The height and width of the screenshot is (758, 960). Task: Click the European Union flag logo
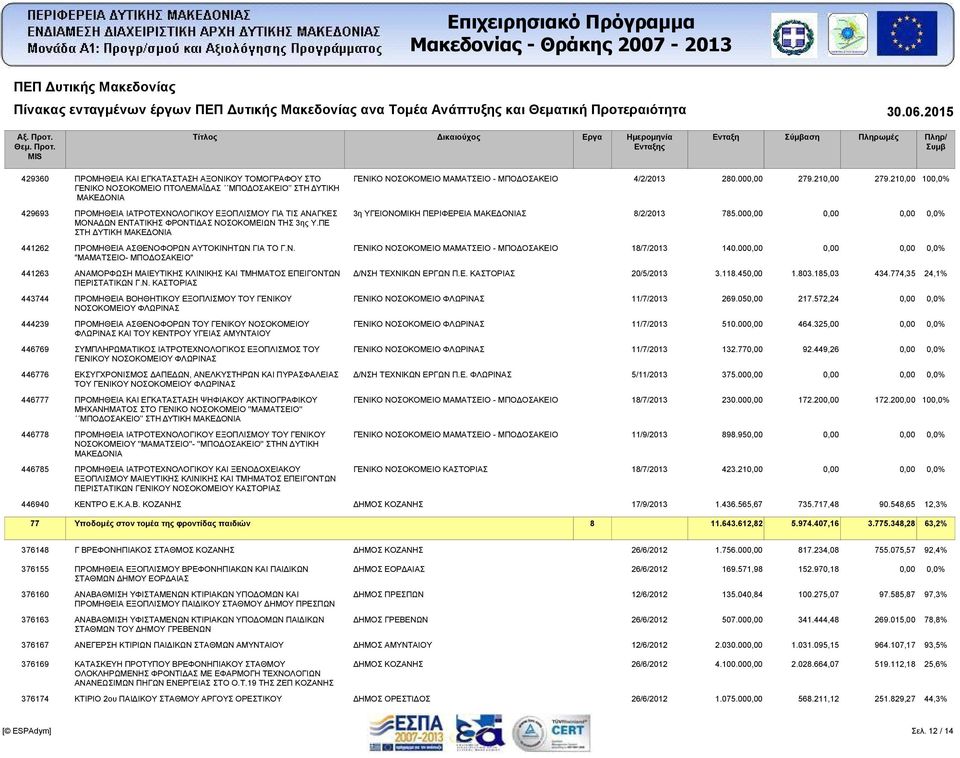coord(907,34)
